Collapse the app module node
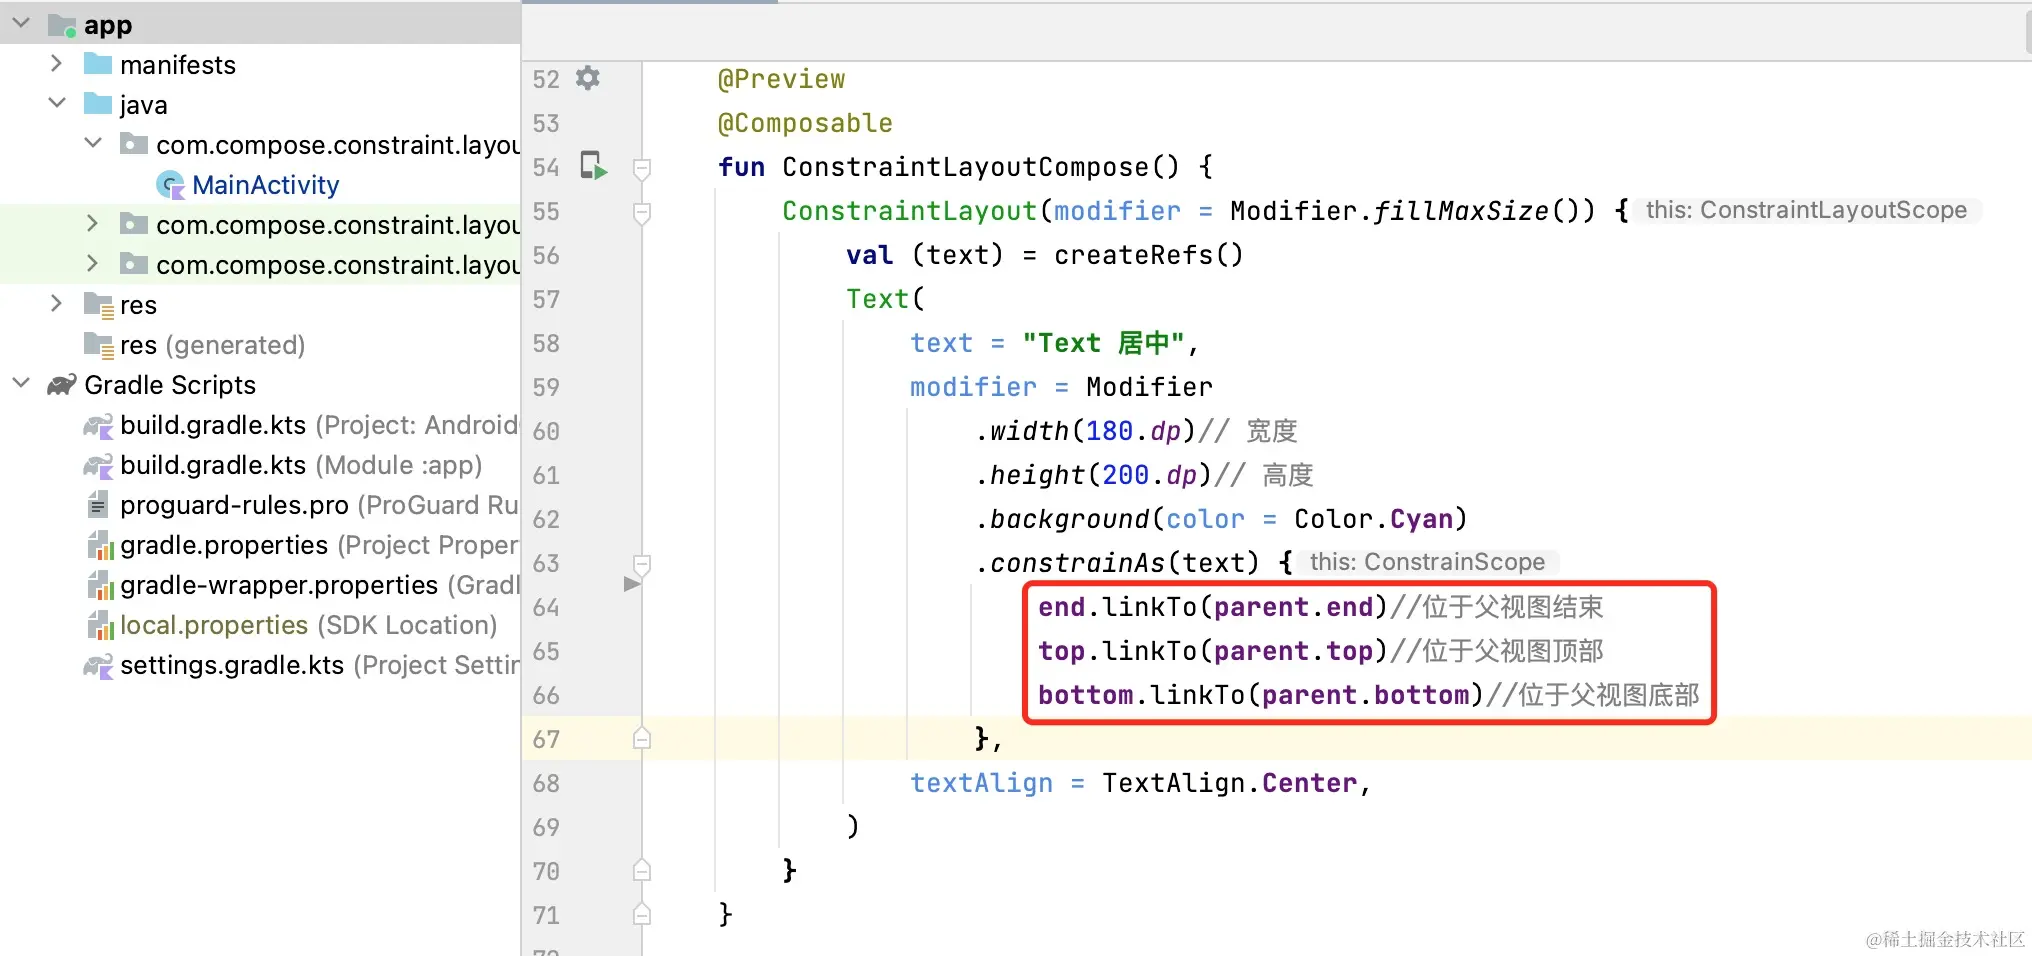The height and width of the screenshot is (956, 2032). click(21, 23)
